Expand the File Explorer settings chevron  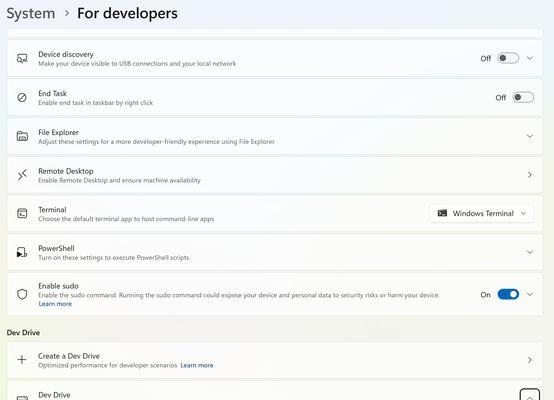(530, 136)
